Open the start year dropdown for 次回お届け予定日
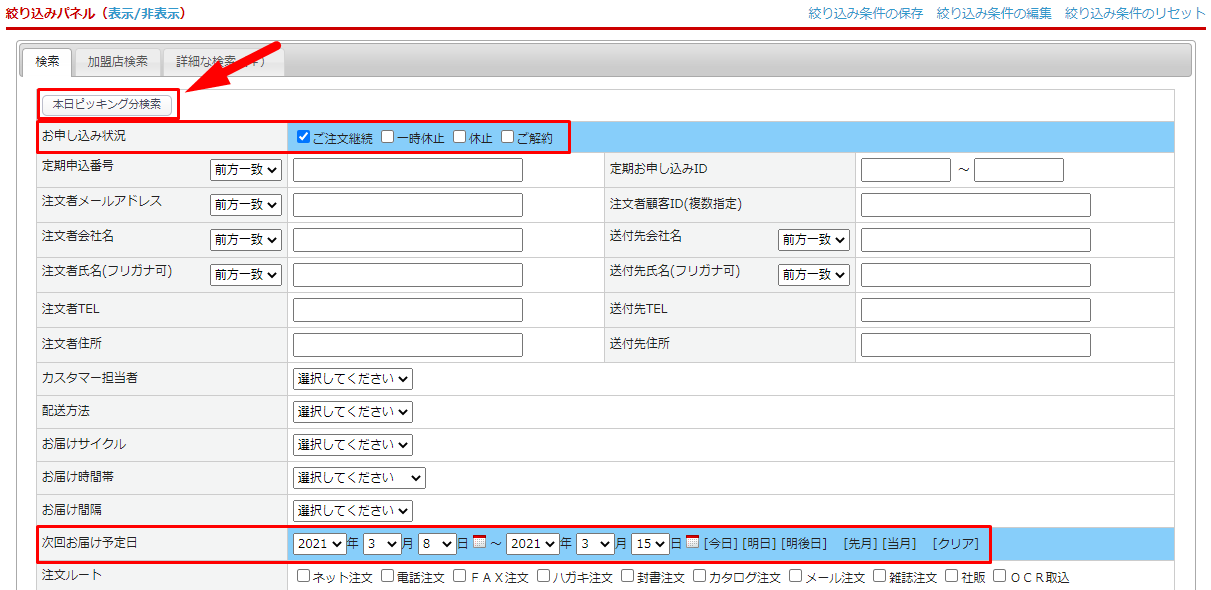Image resolution: width=1211 pixels, height=590 pixels. point(320,544)
